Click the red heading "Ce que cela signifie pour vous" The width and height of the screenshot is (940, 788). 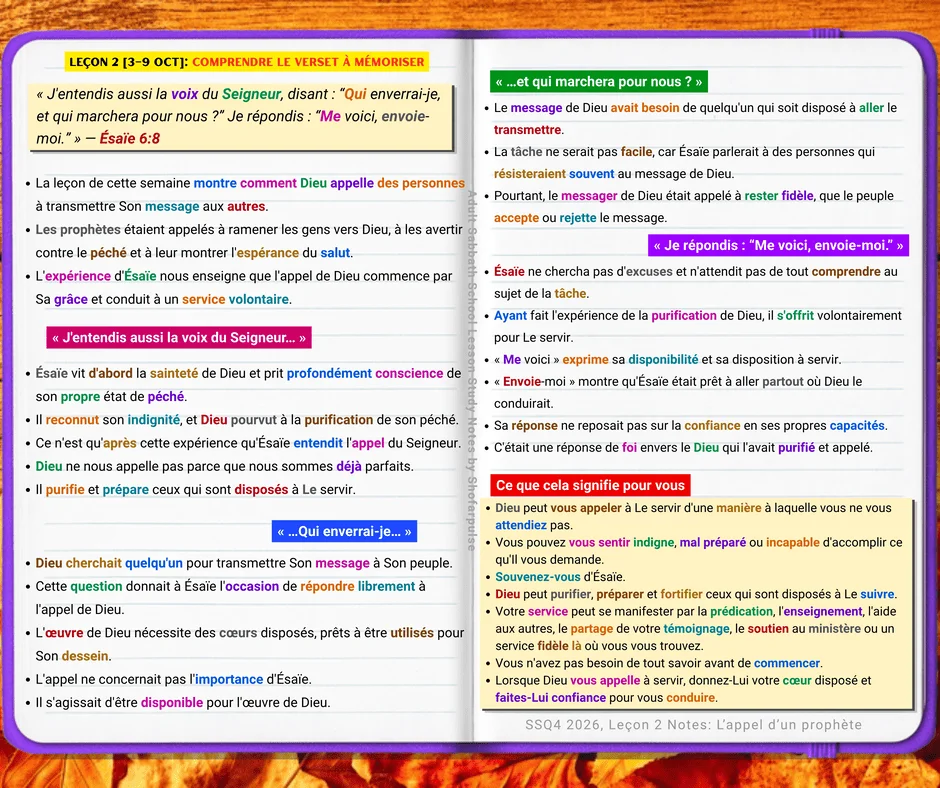590,485
